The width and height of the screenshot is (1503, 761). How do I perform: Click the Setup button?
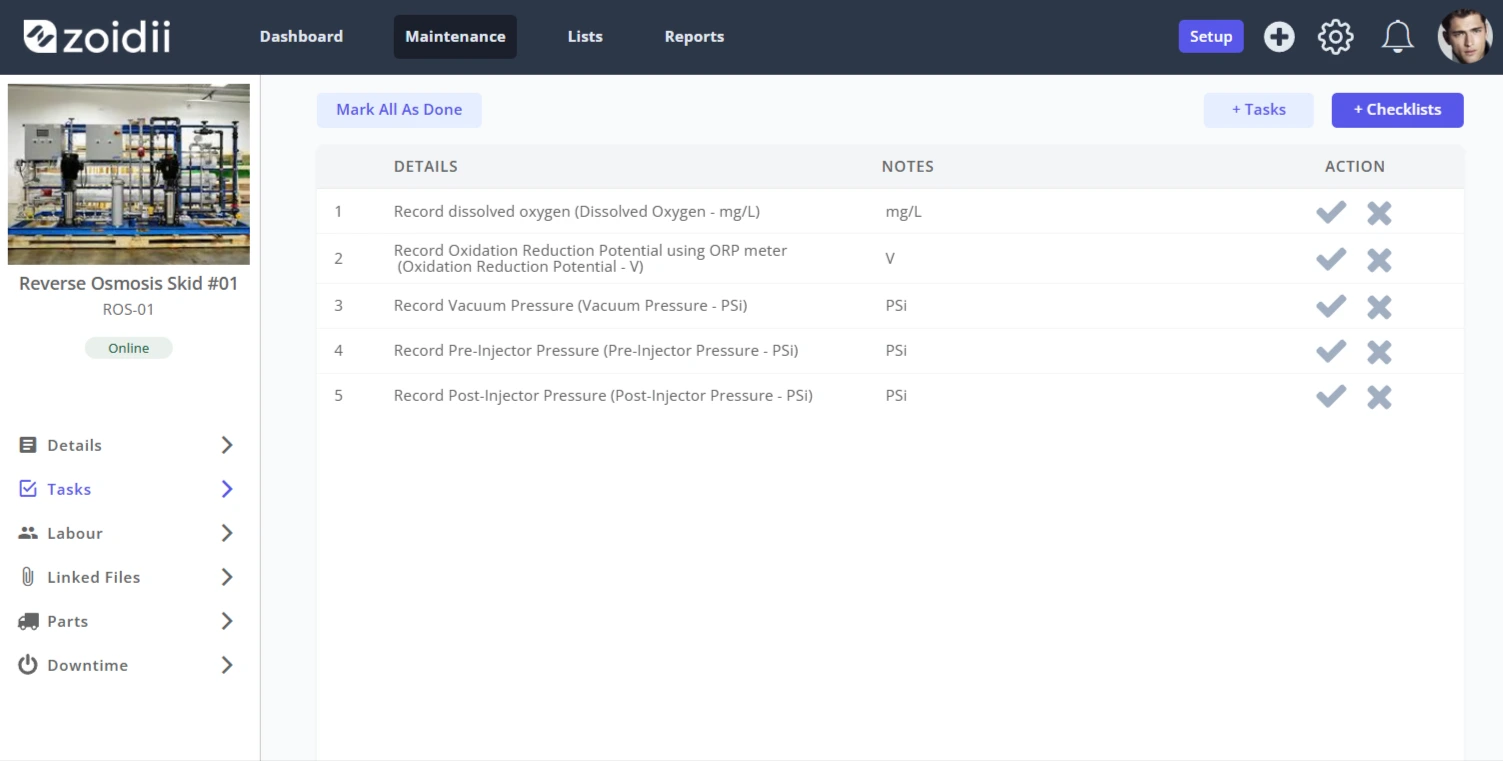tap(1211, 36)
